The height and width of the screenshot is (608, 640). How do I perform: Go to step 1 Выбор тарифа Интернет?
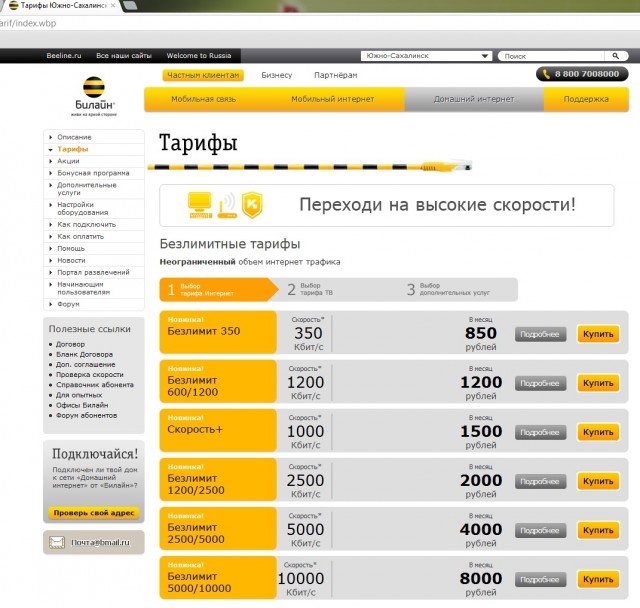(218, 290)
